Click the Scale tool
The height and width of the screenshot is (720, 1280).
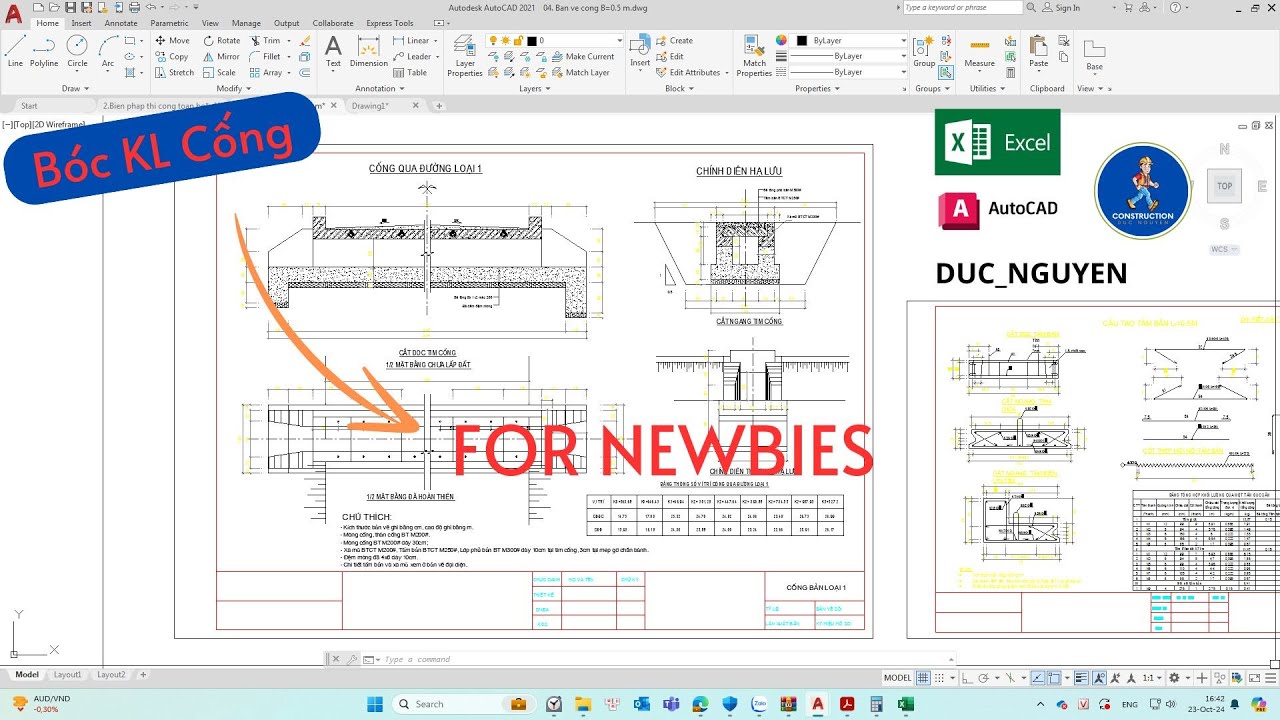coord(219,73)
